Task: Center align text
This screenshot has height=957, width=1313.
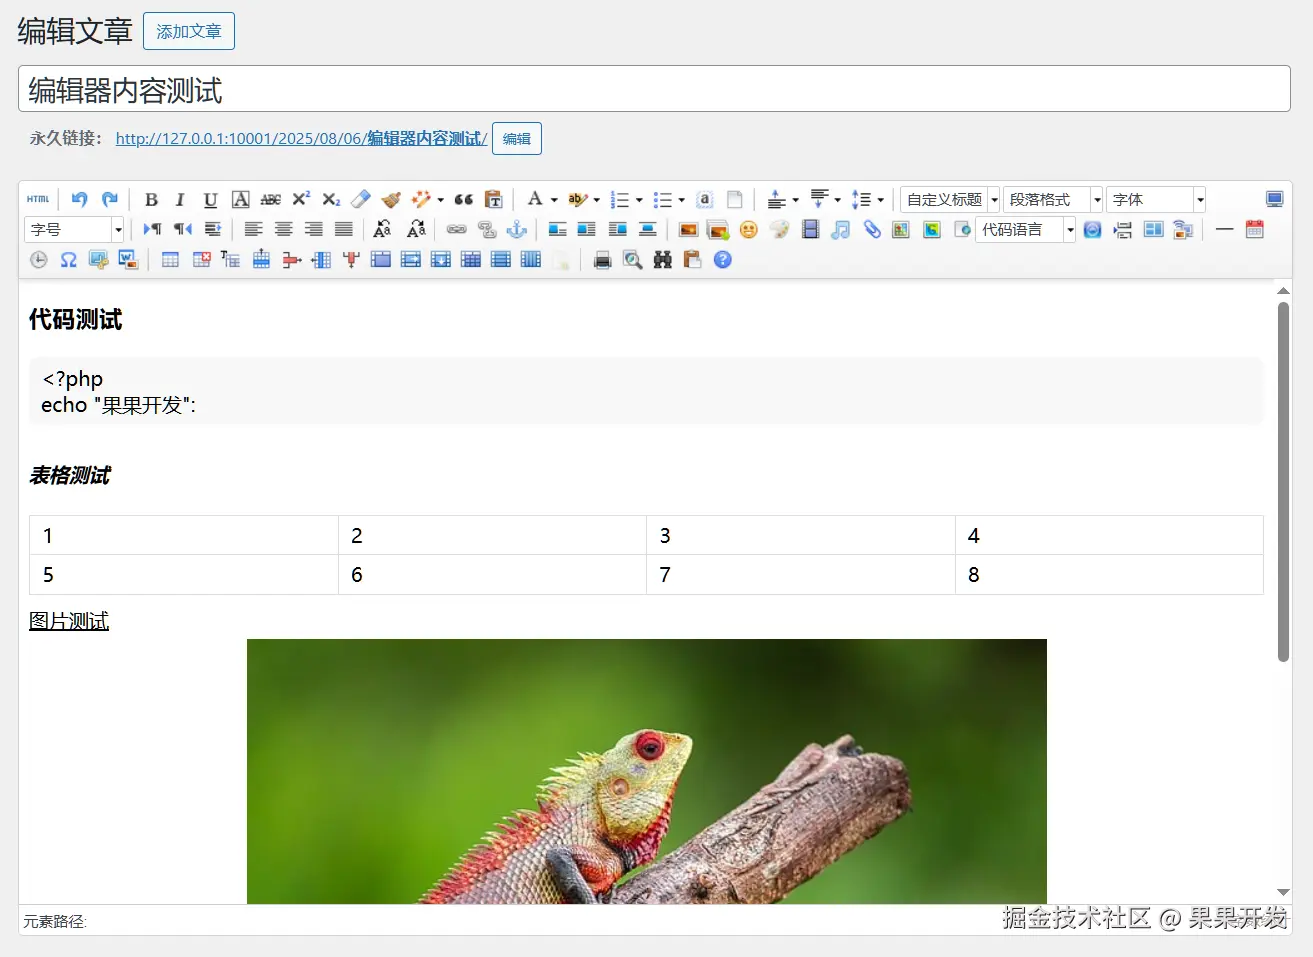Action: (284, 230)
